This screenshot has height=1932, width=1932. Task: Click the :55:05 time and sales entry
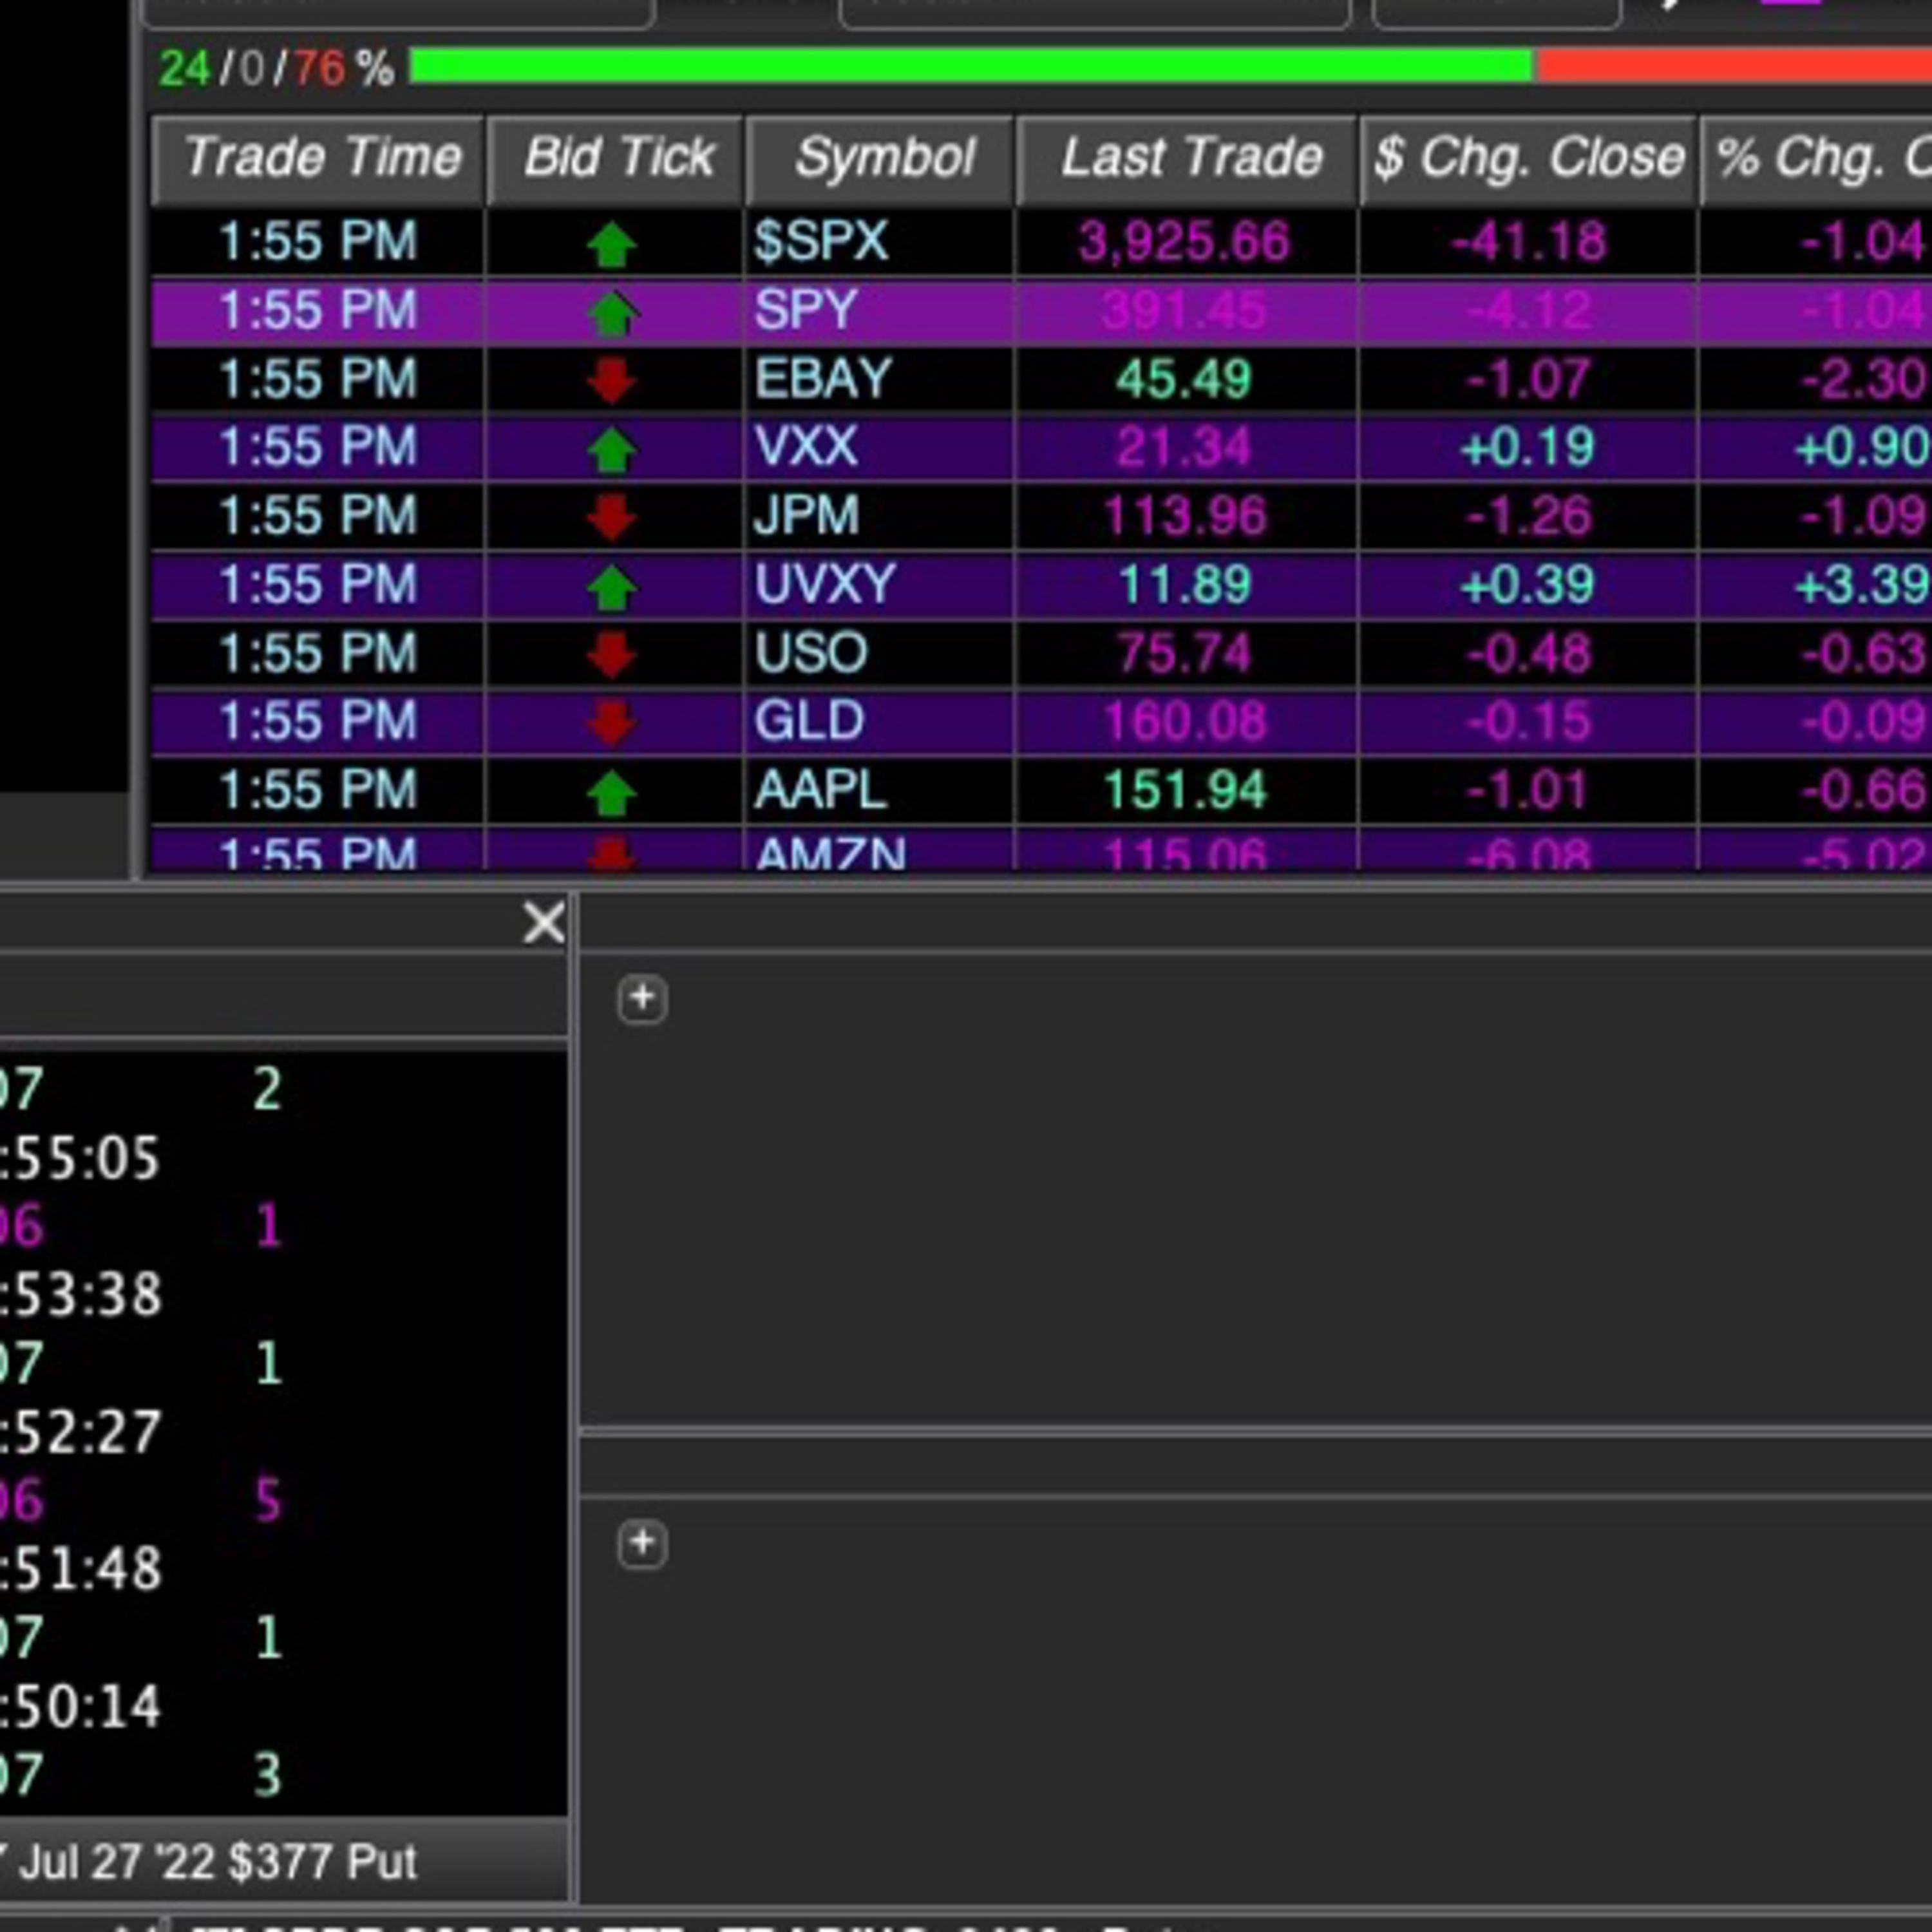tap(80, 1159)
